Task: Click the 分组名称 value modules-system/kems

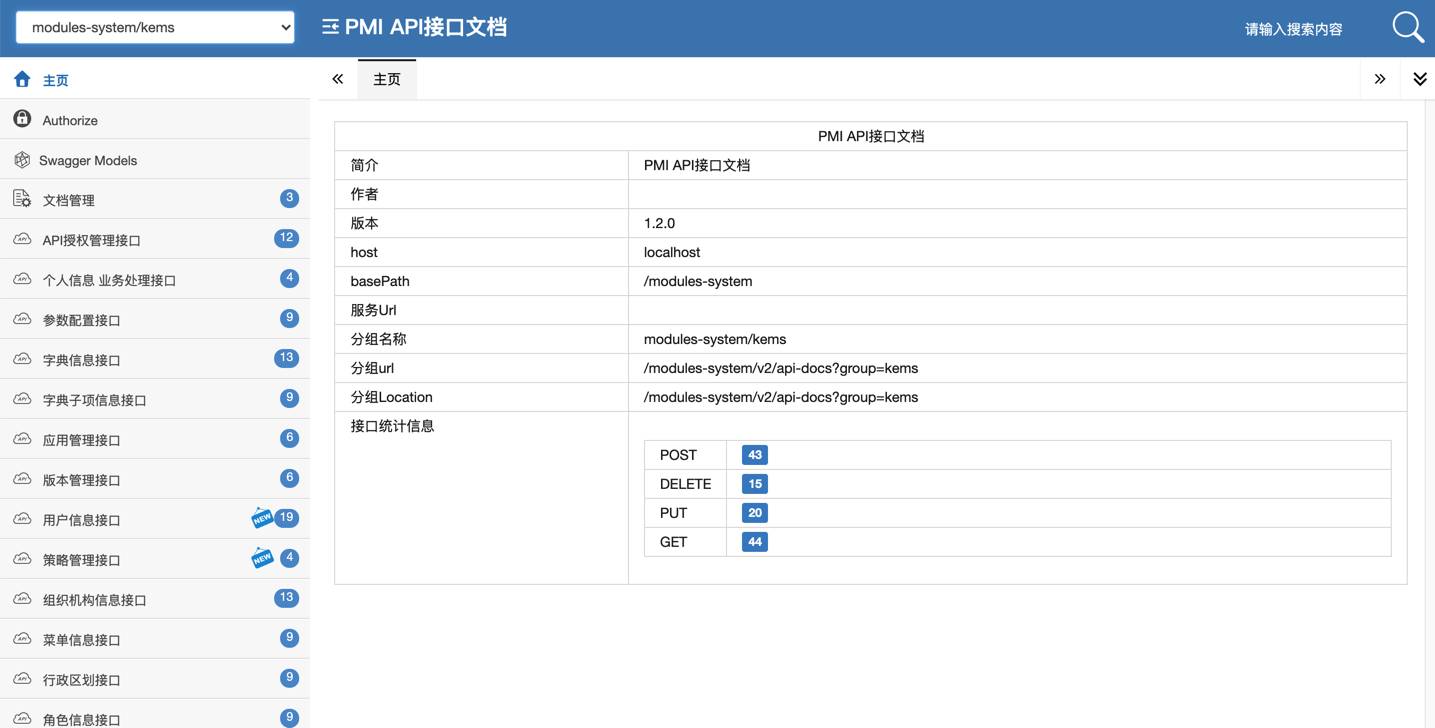Action: [715, 339]
